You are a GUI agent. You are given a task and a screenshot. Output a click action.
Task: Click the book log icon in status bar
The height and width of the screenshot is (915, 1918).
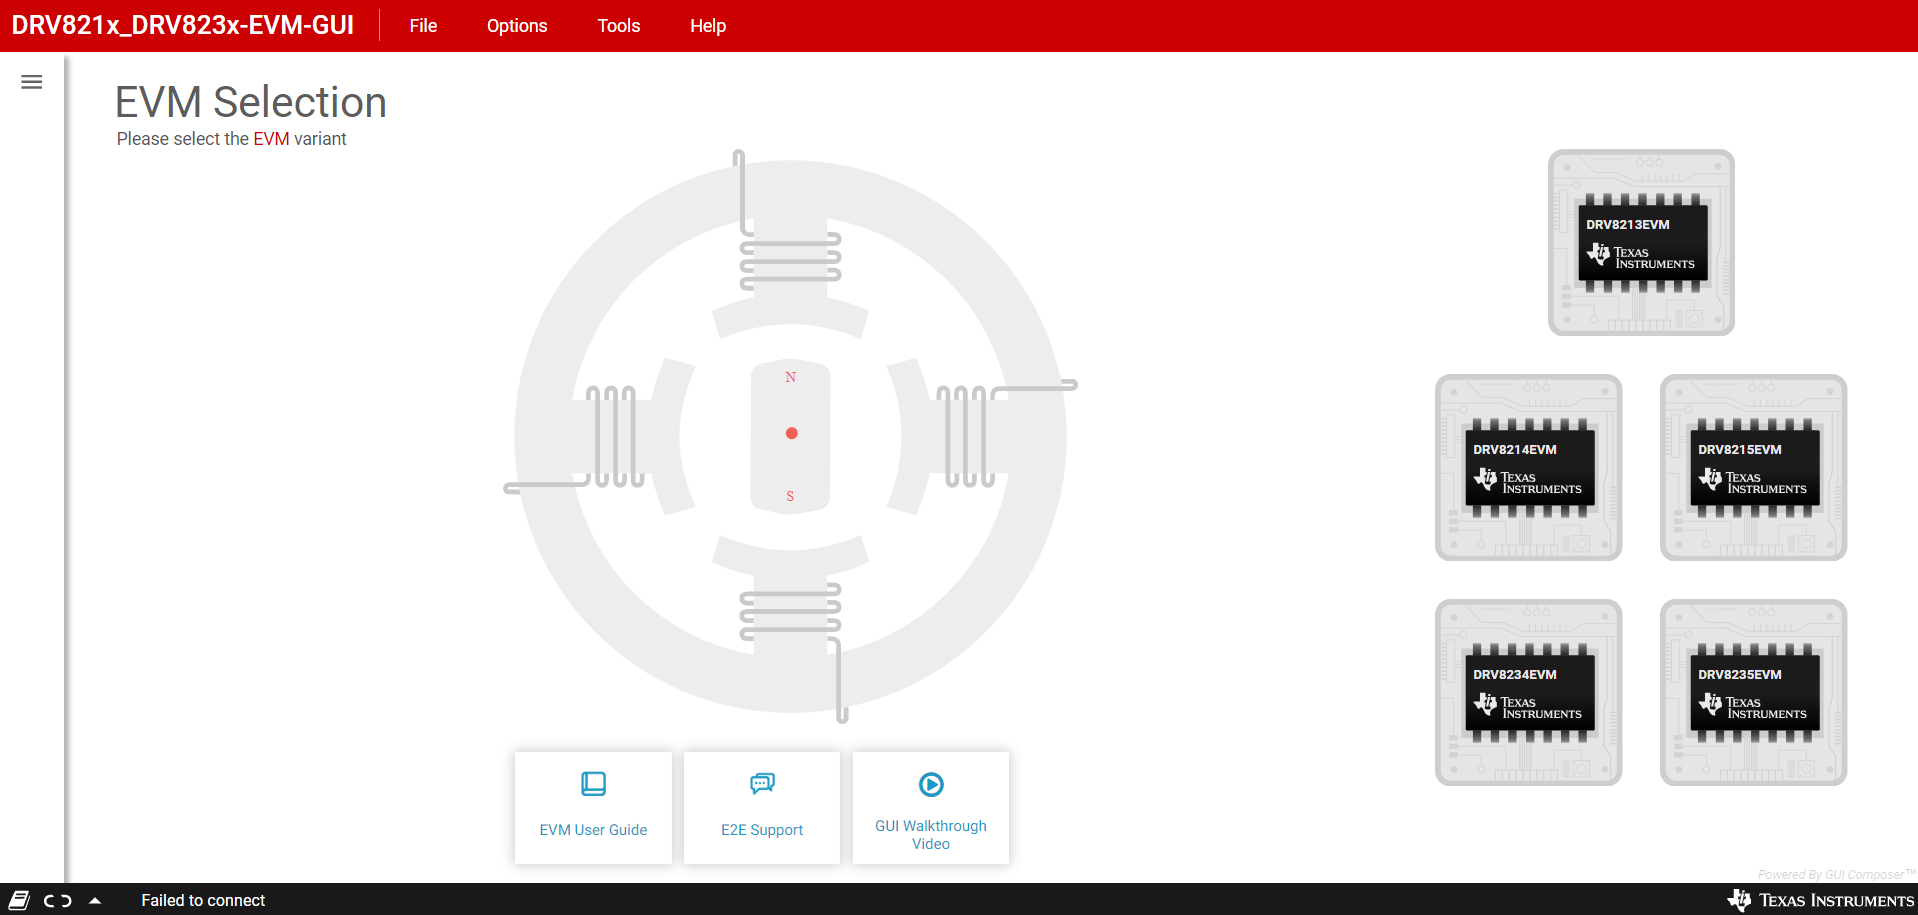pos(19,900)
